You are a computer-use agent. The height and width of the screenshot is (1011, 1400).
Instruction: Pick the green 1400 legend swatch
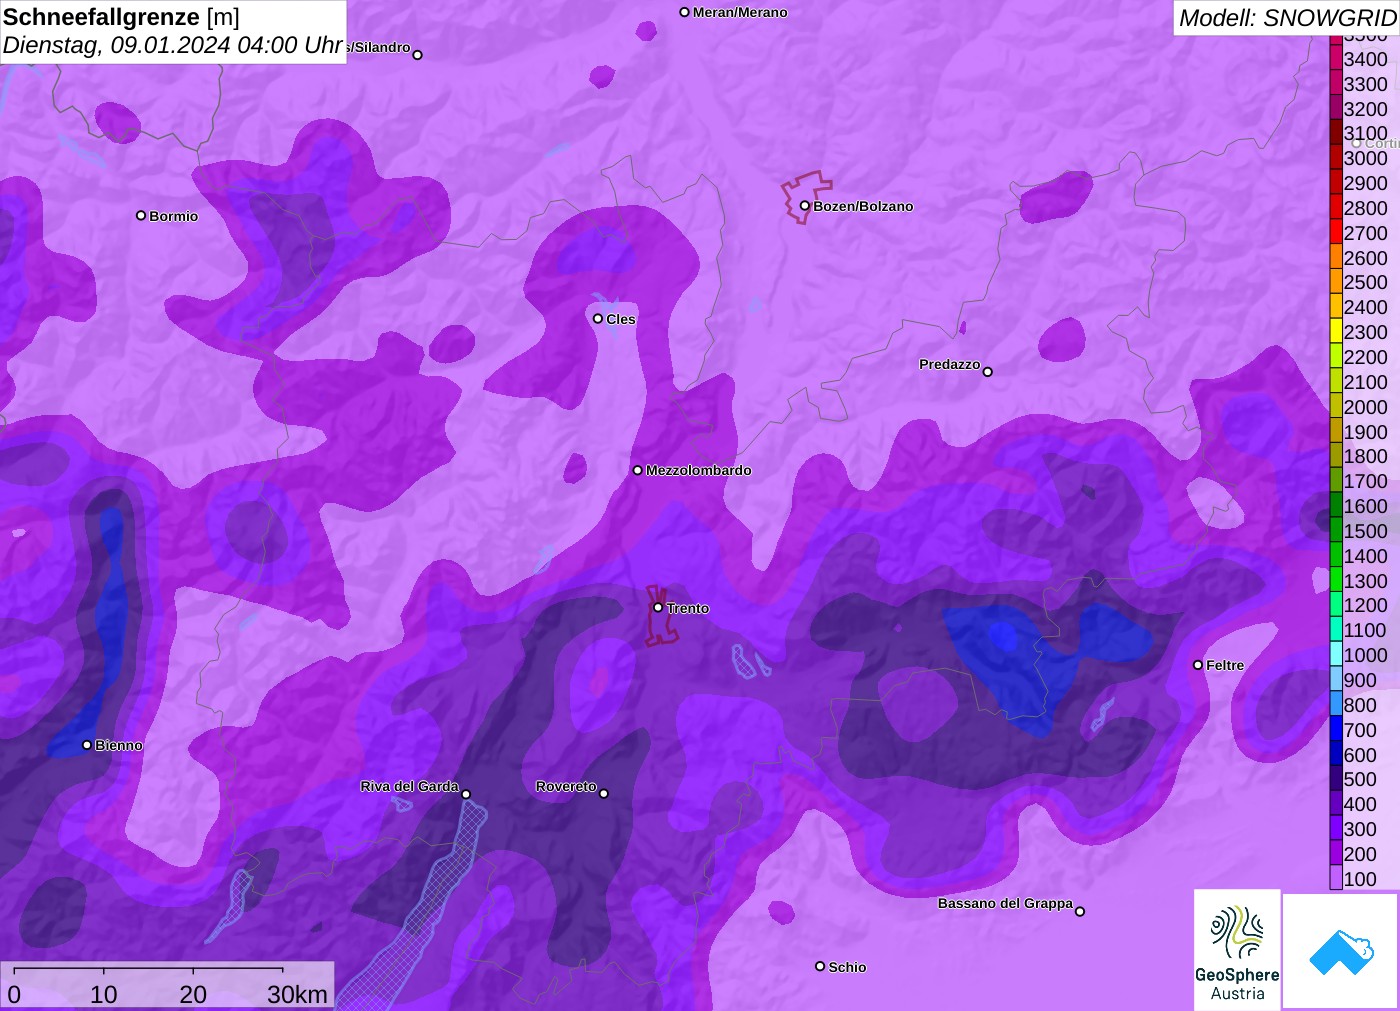pyautogui.click(x=1336, y=556)
